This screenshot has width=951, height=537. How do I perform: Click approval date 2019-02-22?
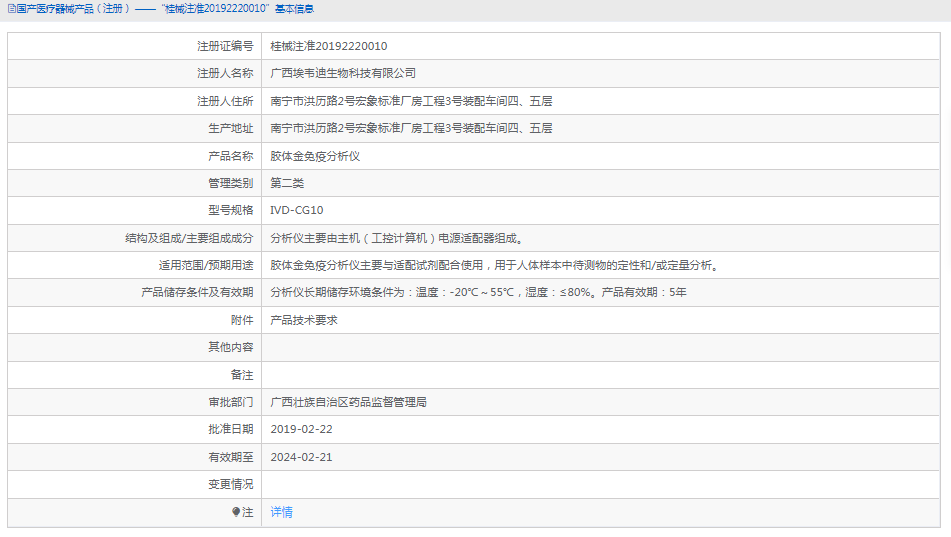301,430
